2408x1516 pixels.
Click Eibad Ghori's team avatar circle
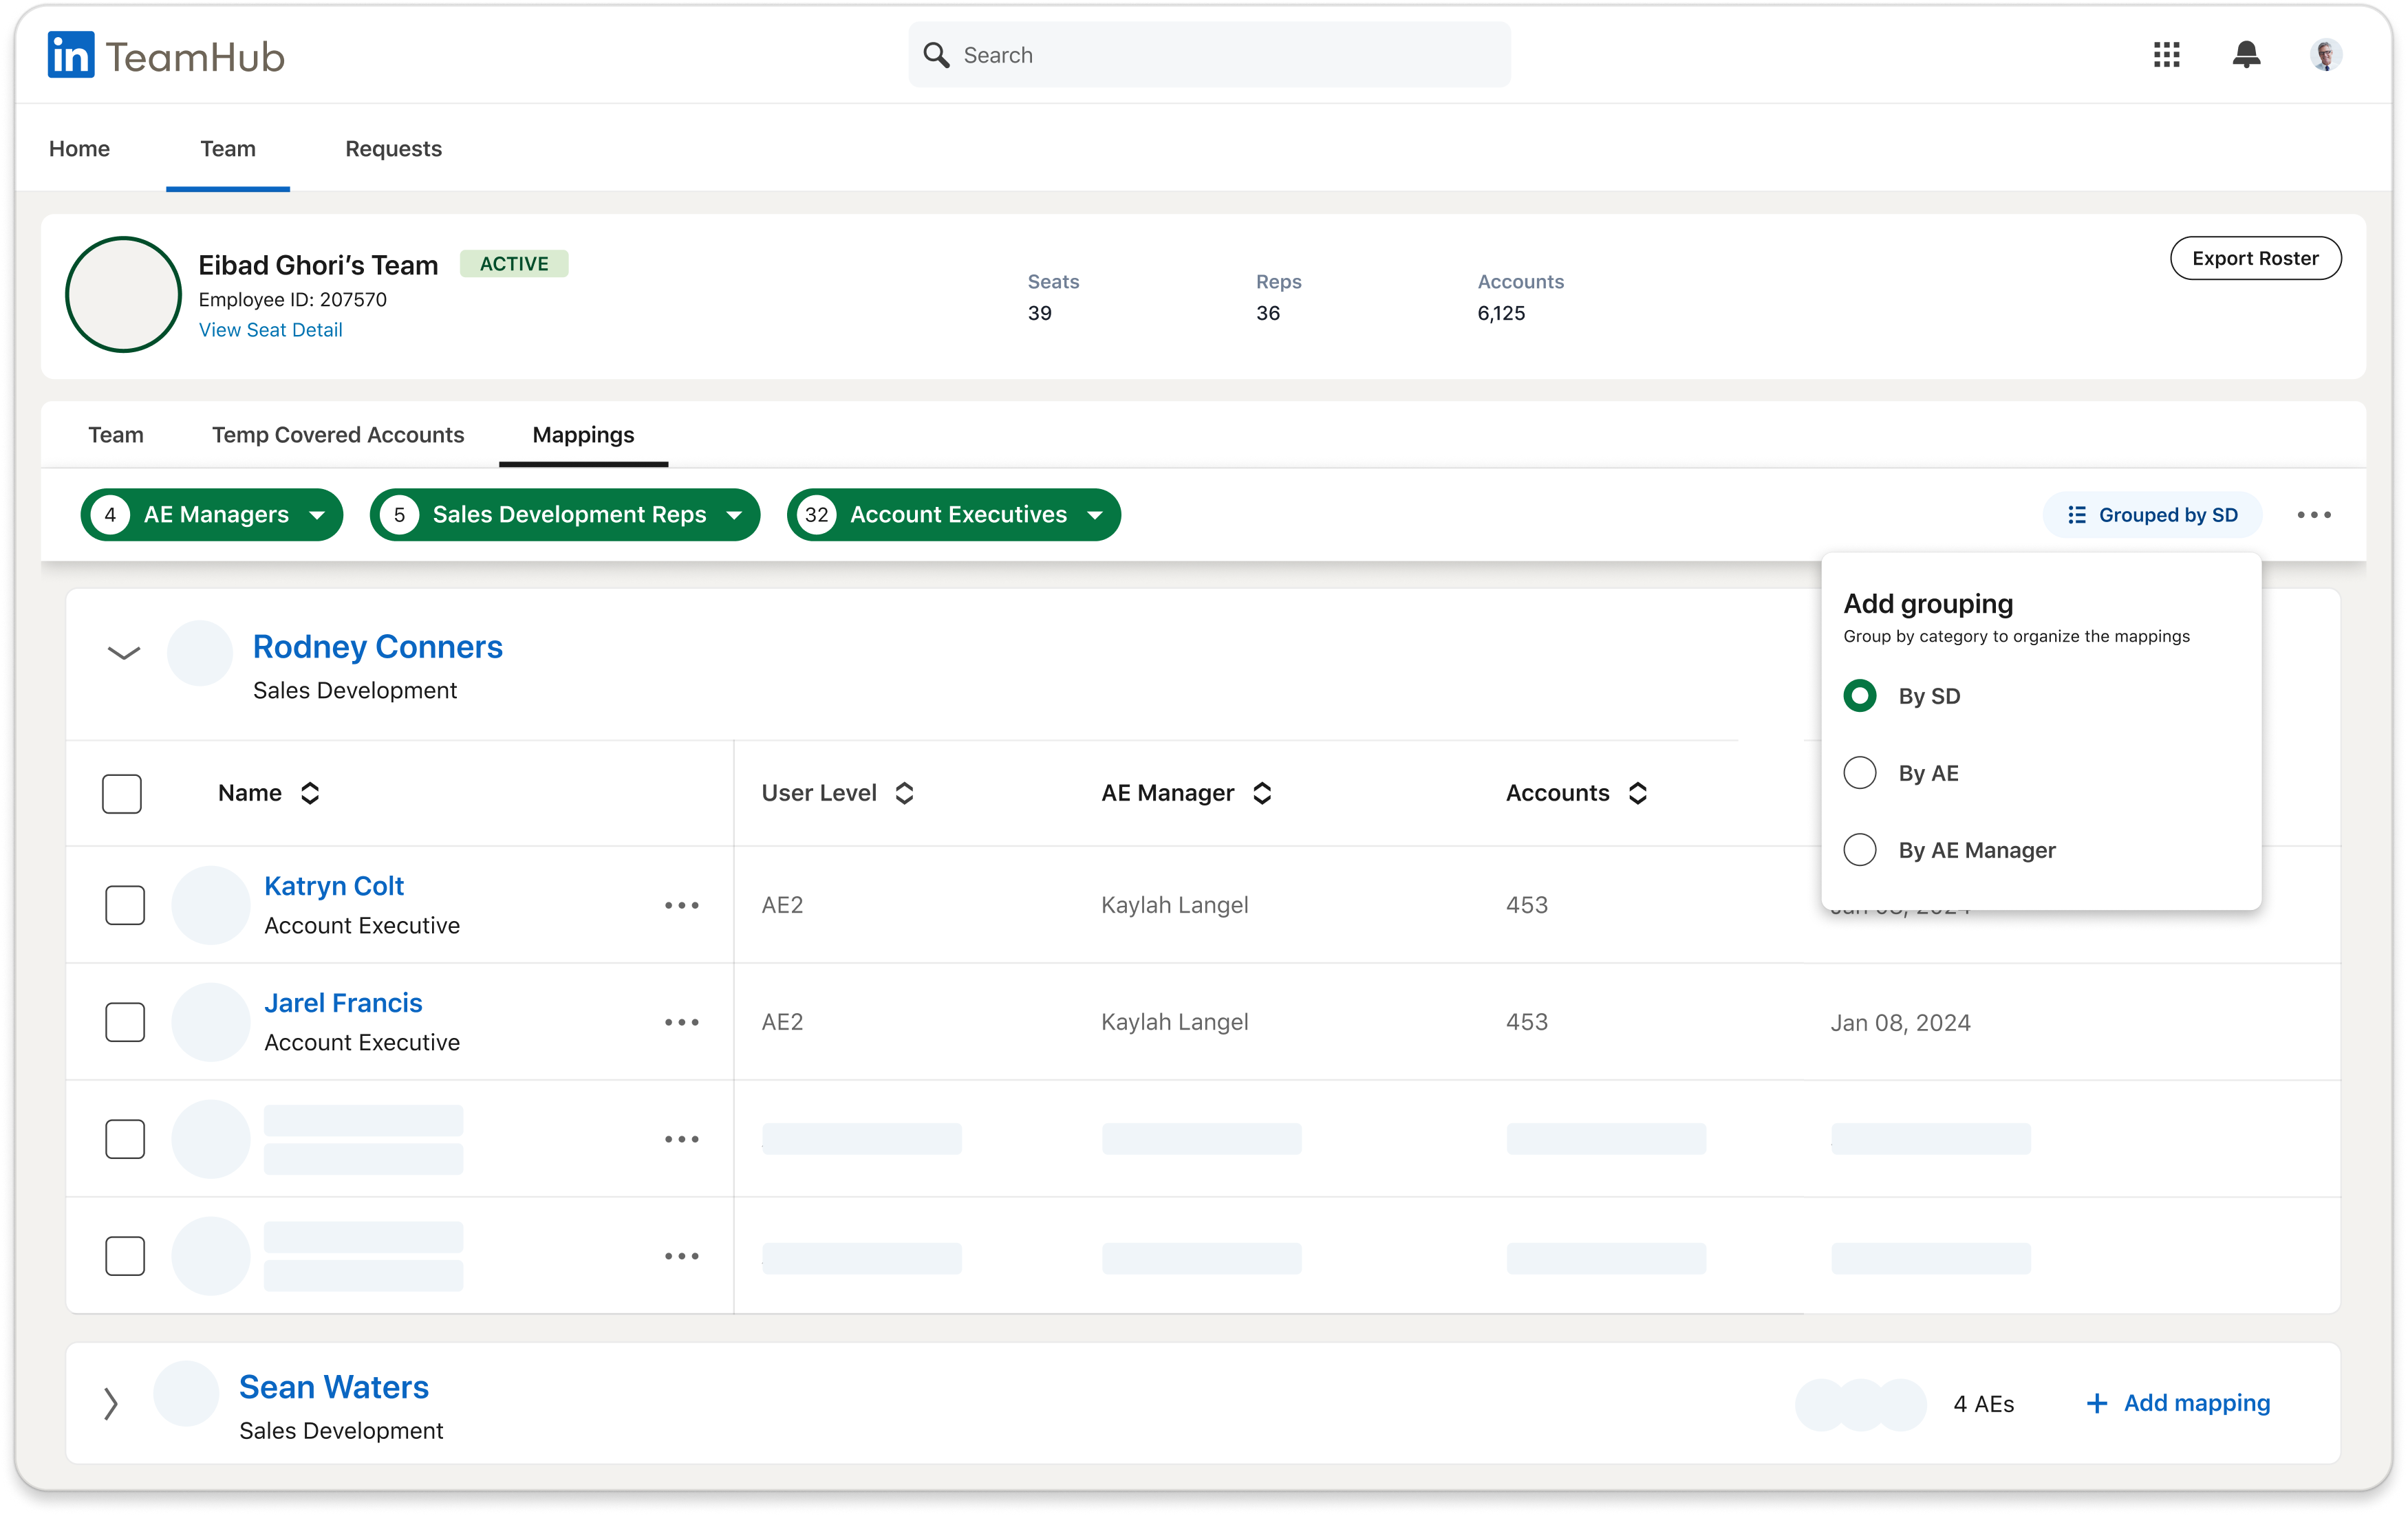pos(123,294)
